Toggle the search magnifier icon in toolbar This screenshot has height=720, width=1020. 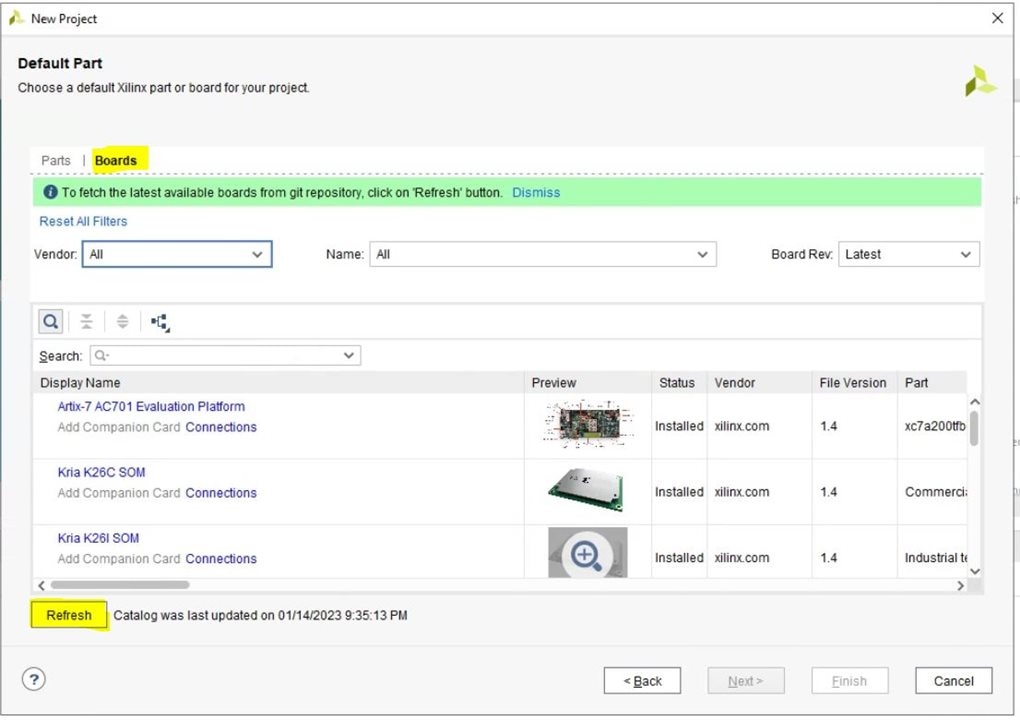pyautogui.click(x=51, y=322)
